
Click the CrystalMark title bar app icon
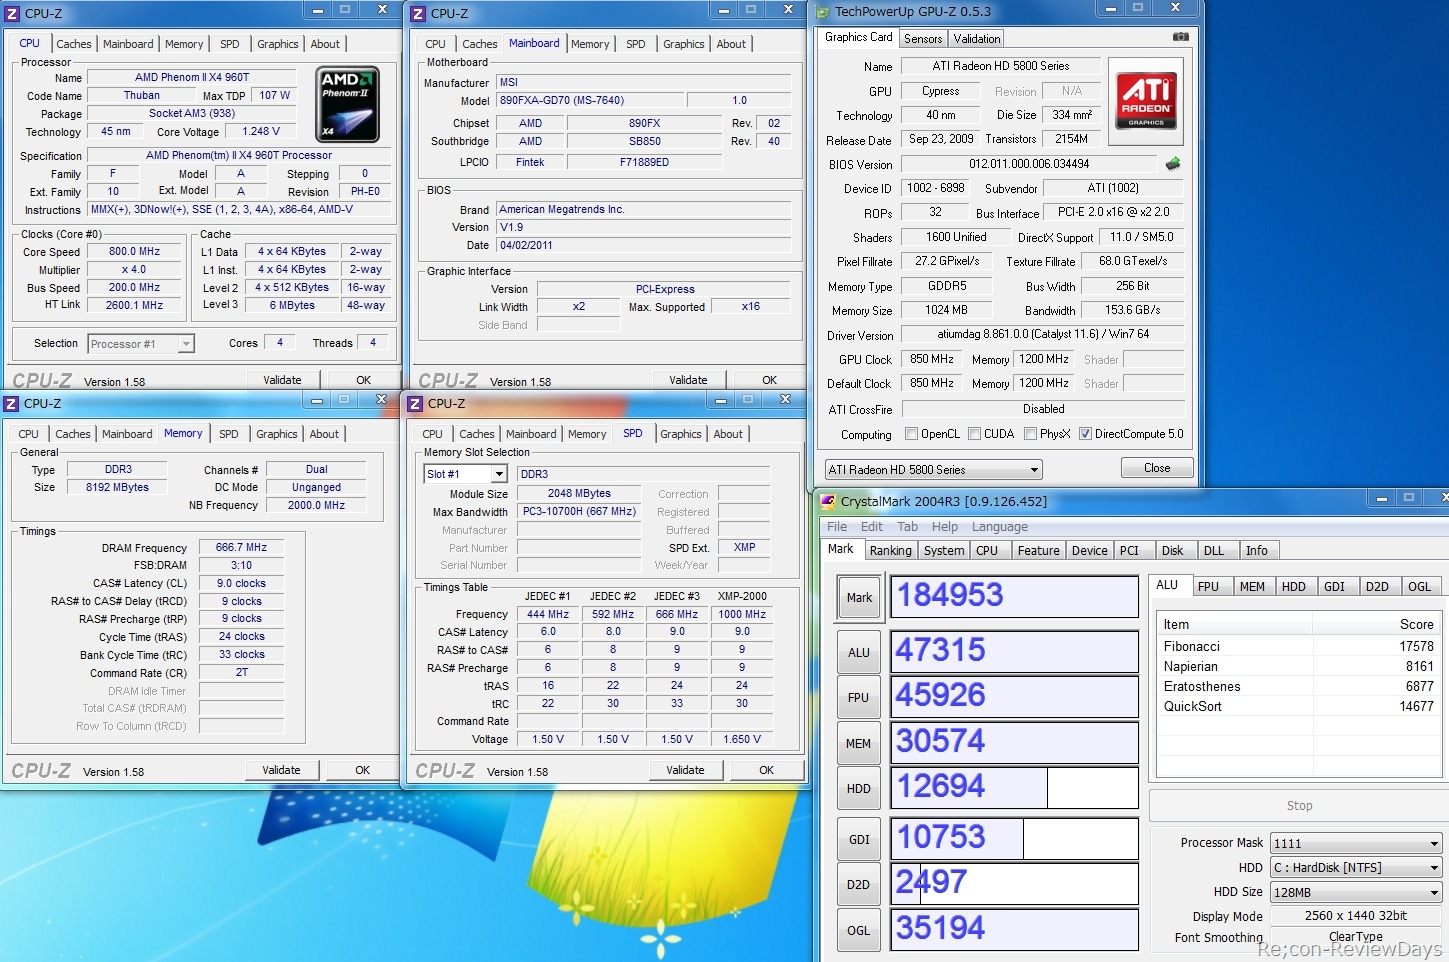click(x=828, y=501)
